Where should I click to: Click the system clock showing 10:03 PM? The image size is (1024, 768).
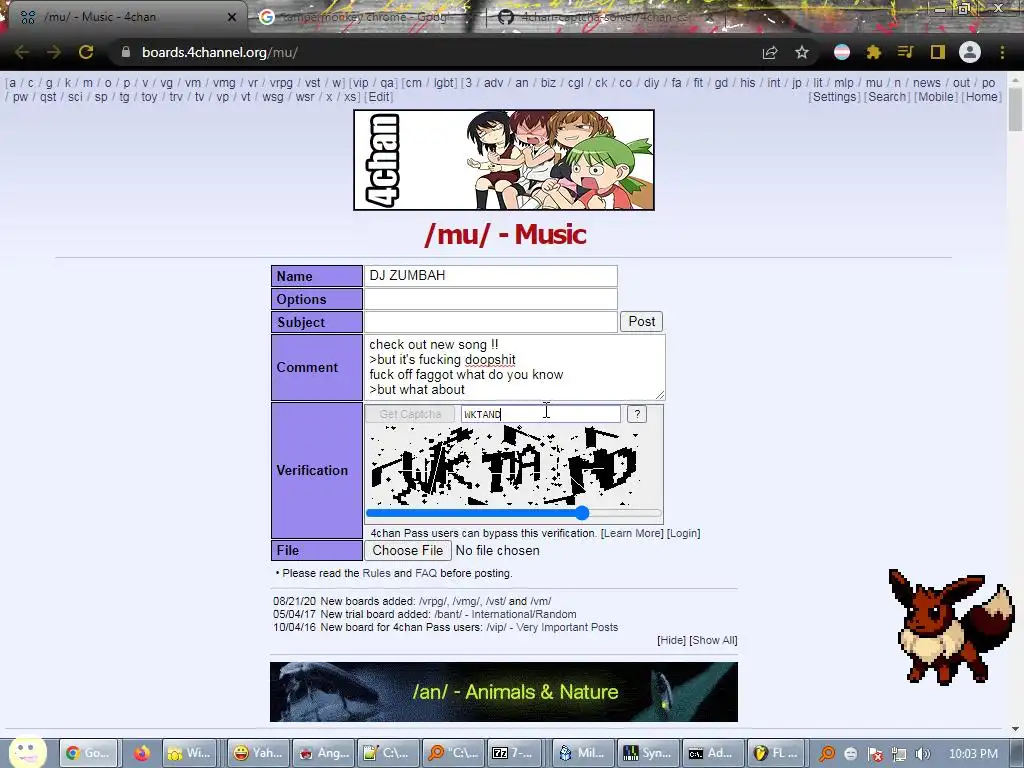[973, 754]
